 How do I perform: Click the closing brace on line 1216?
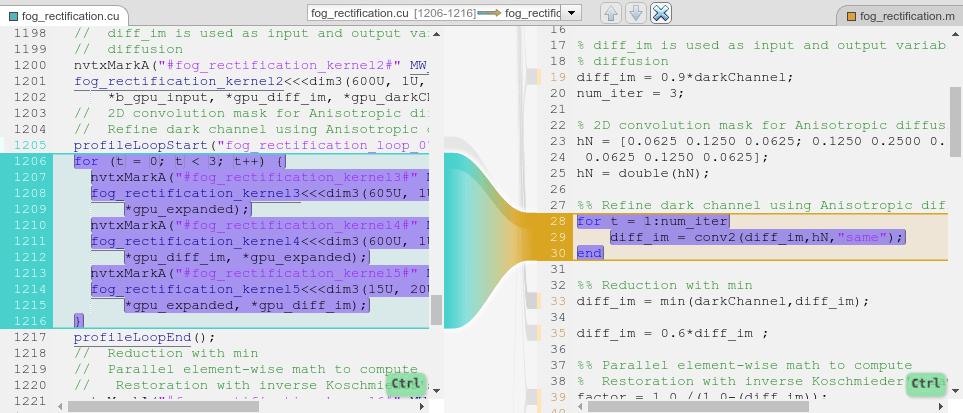[x=78, y=321]
